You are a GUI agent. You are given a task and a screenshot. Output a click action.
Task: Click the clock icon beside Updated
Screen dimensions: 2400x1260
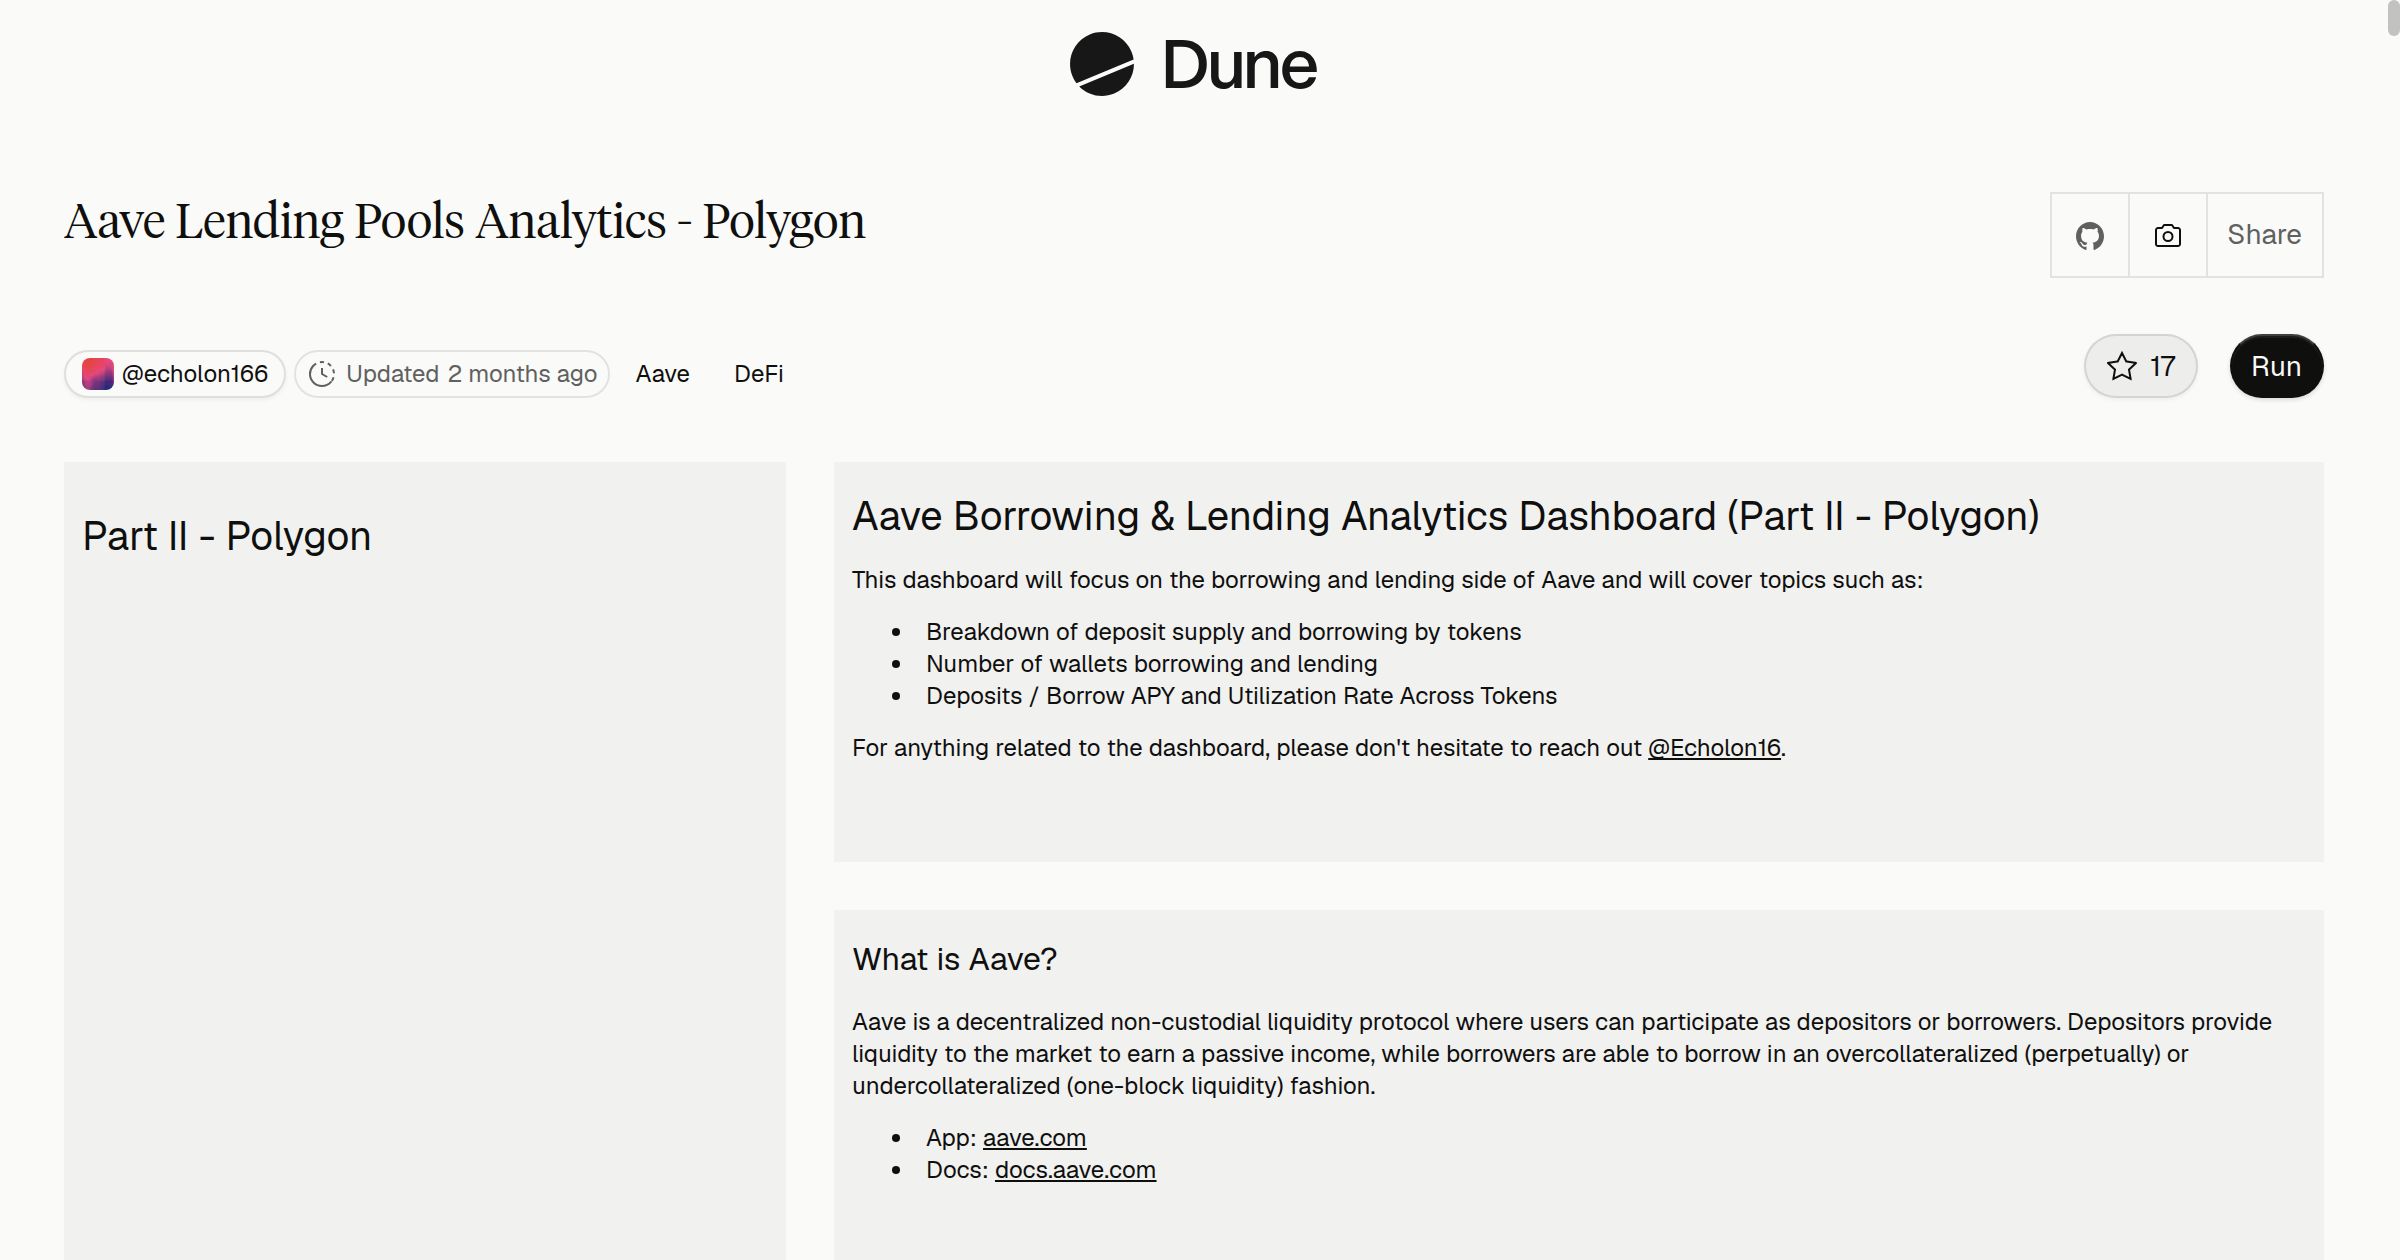coord(321,374)
